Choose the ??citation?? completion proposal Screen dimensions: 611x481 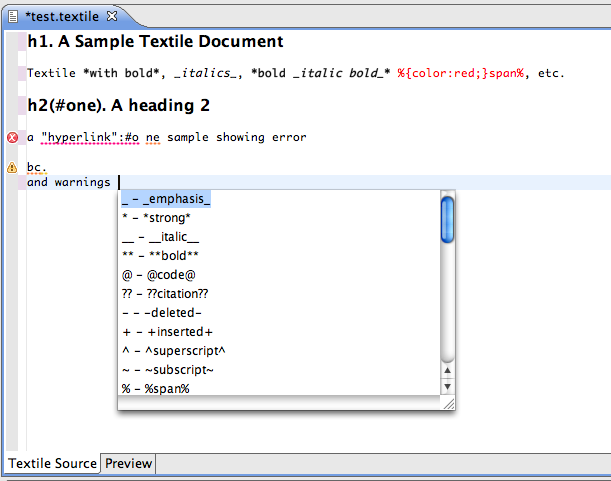[x=279, y=294]
